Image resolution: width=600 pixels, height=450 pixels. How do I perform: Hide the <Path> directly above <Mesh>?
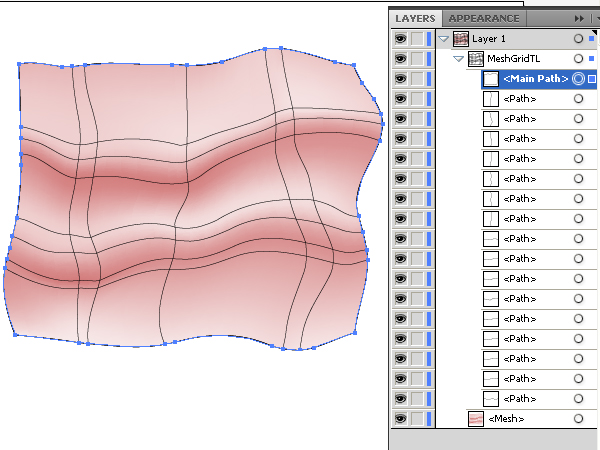[401, 398]
